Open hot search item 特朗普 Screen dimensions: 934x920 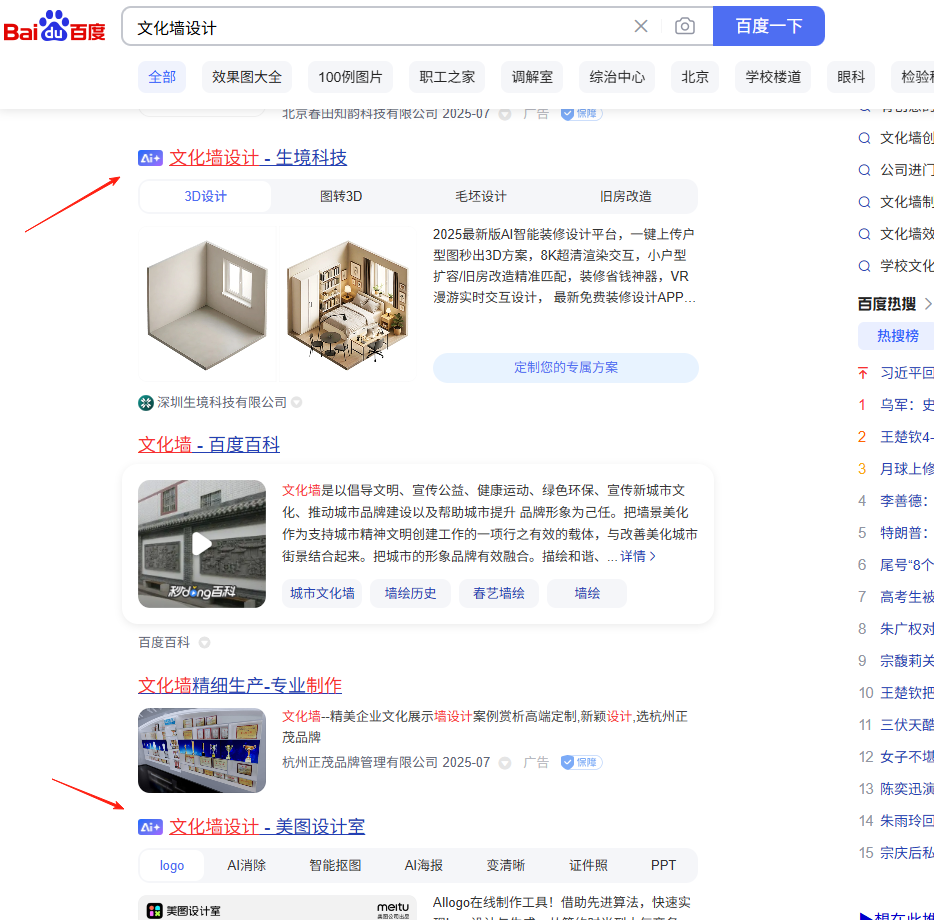(x=907, y=533)
